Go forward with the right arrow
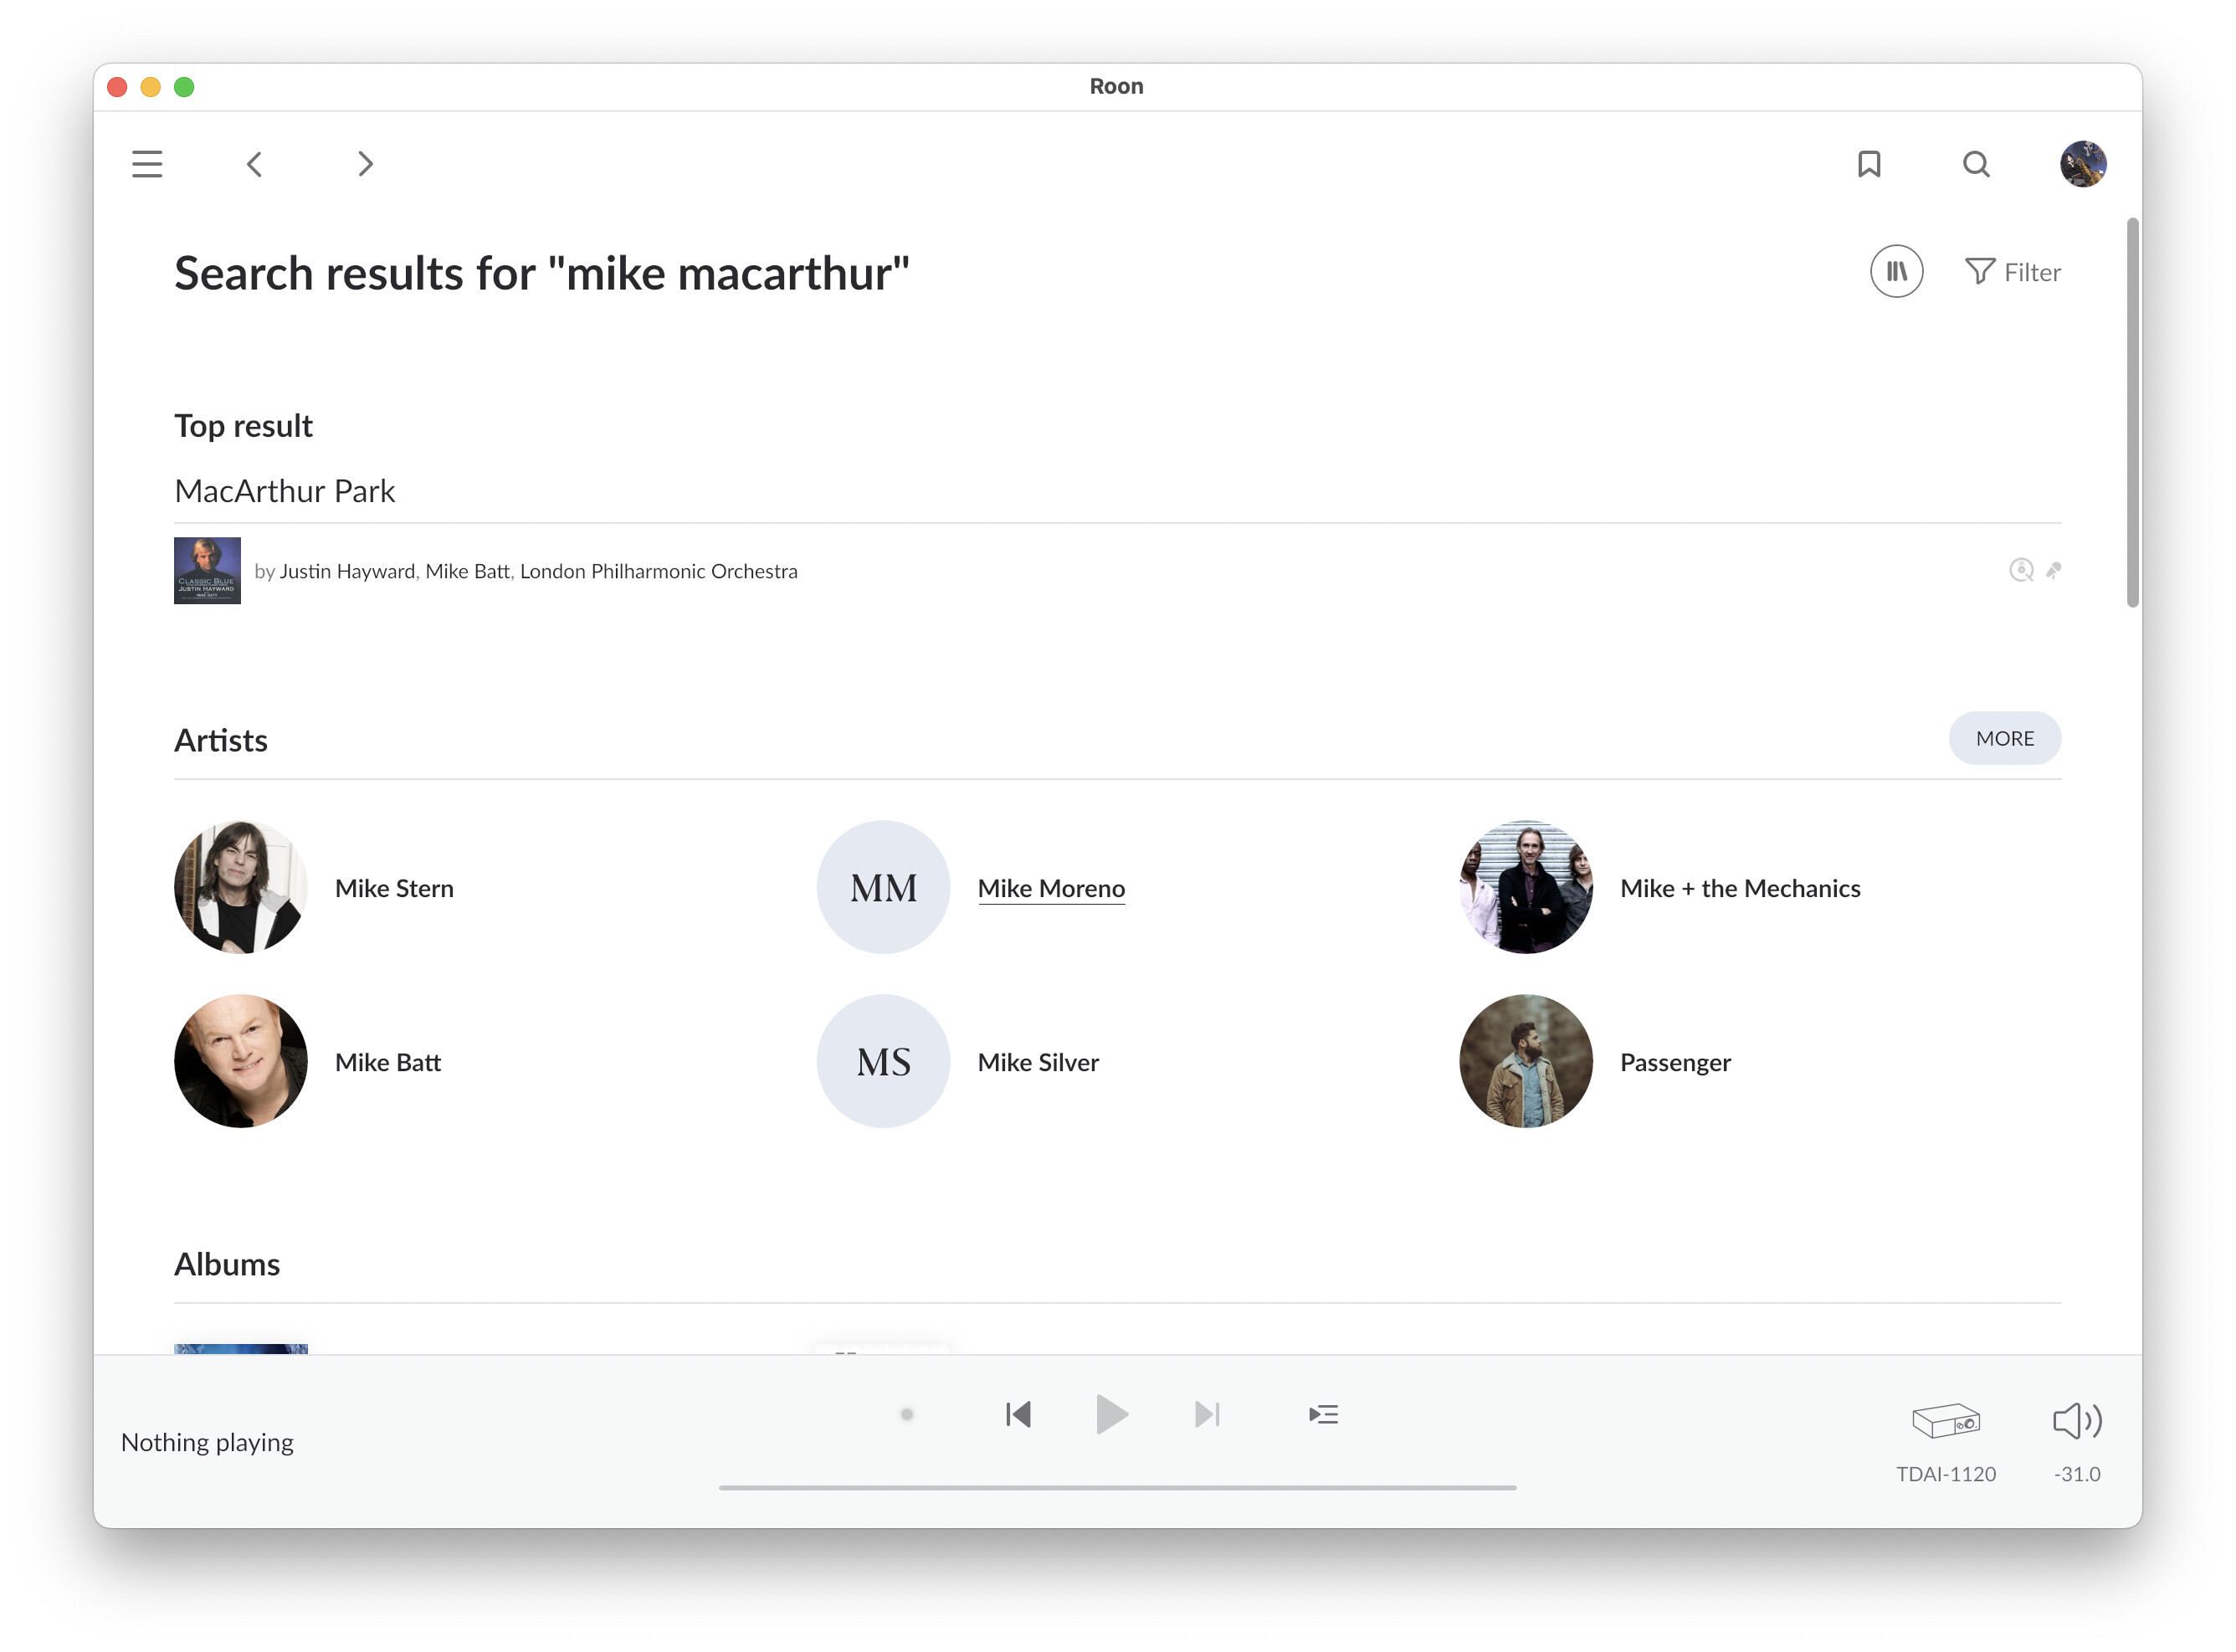This screenshot has width=2236, height=1652. (x=365, y=164)
